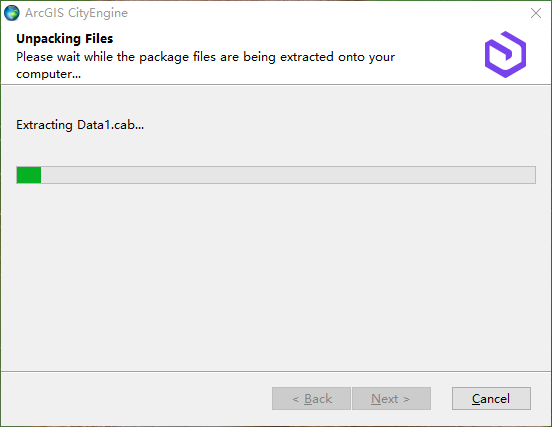Viewport: 552px width, 427px height.
Task: Click the "ArcGIS CityEngine" window title text
Action: [76, 13]
